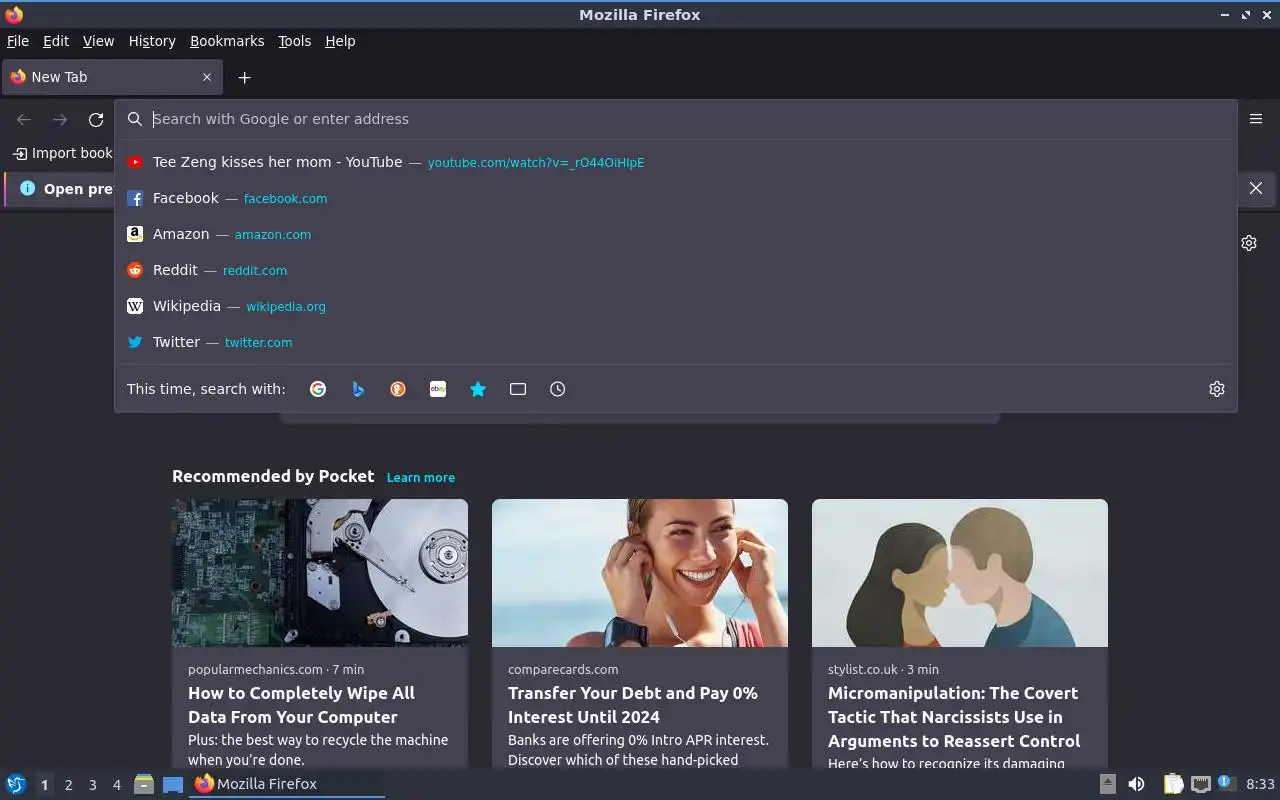This screenshot has width=1280, height=800.
Task: Close the New Tab tab
Action: click(x=207, y=77)
